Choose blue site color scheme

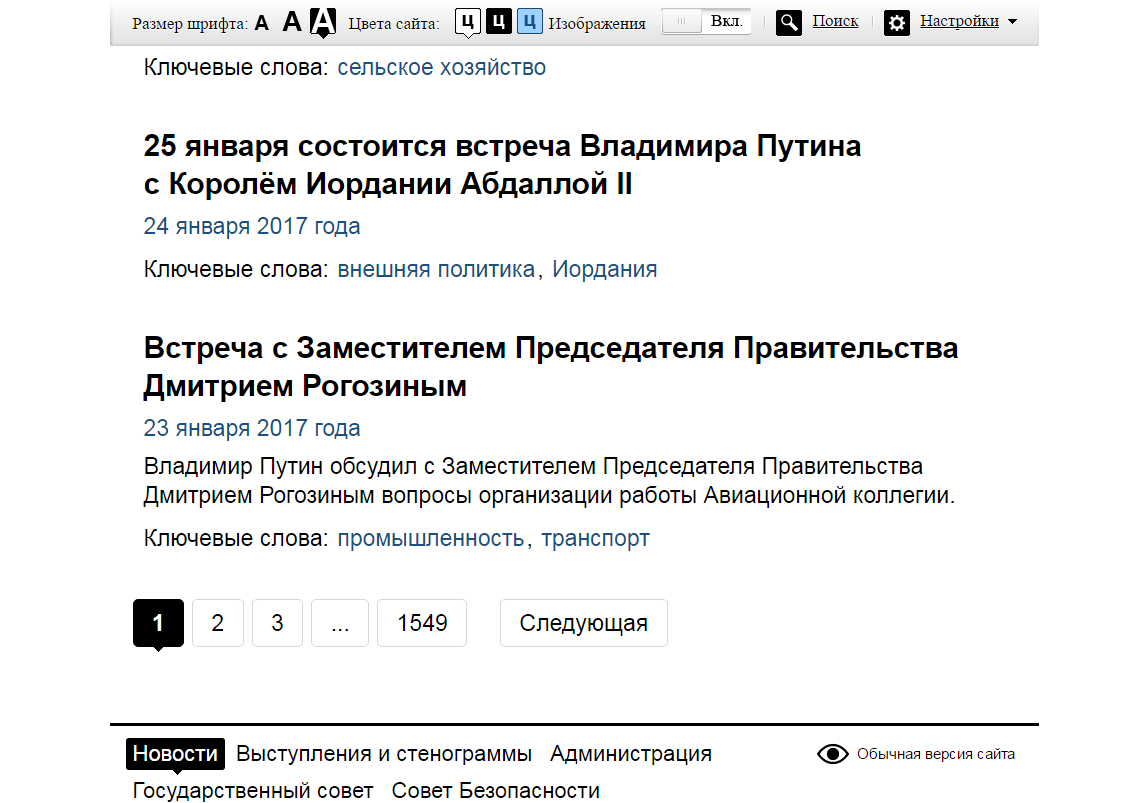529,21
